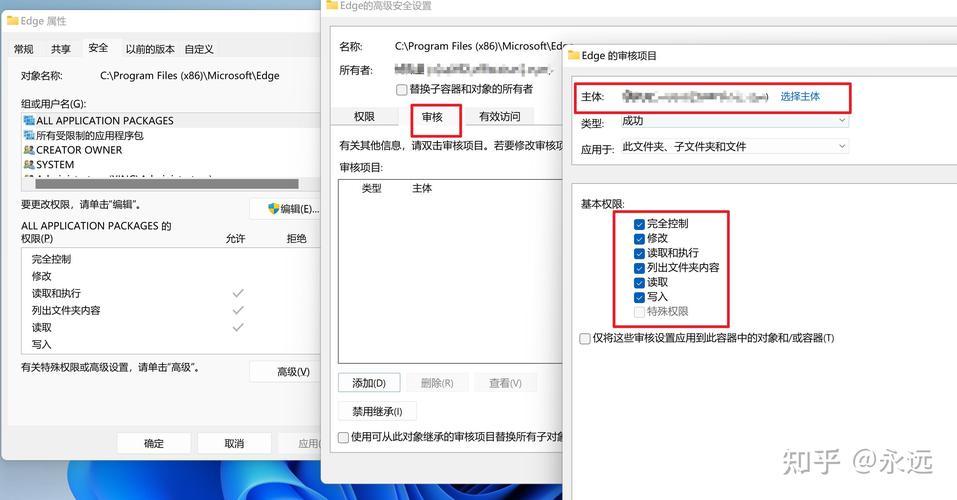The height and width of the screenshot is (500, 957).
Task: Open the 类型 dropdown showing 成功
Action: (734, 121)
